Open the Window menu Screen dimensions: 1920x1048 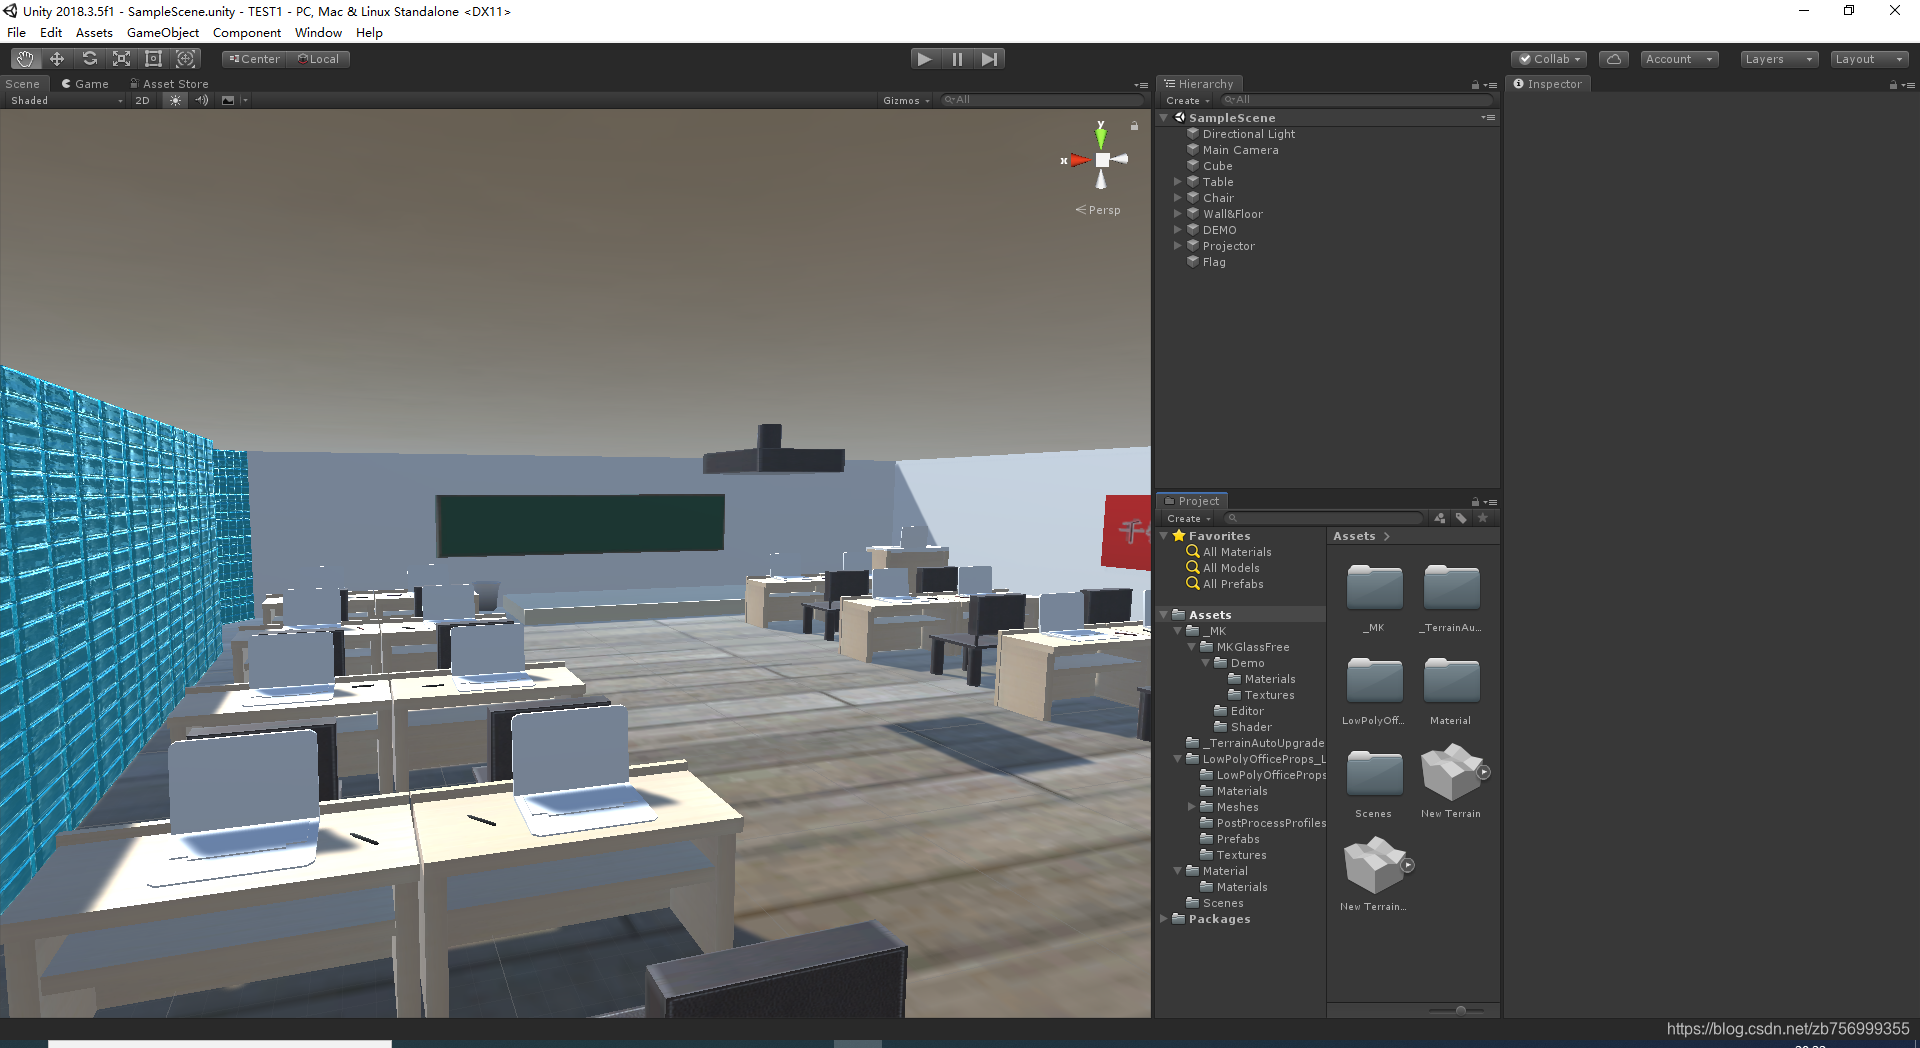click(318, 32)
